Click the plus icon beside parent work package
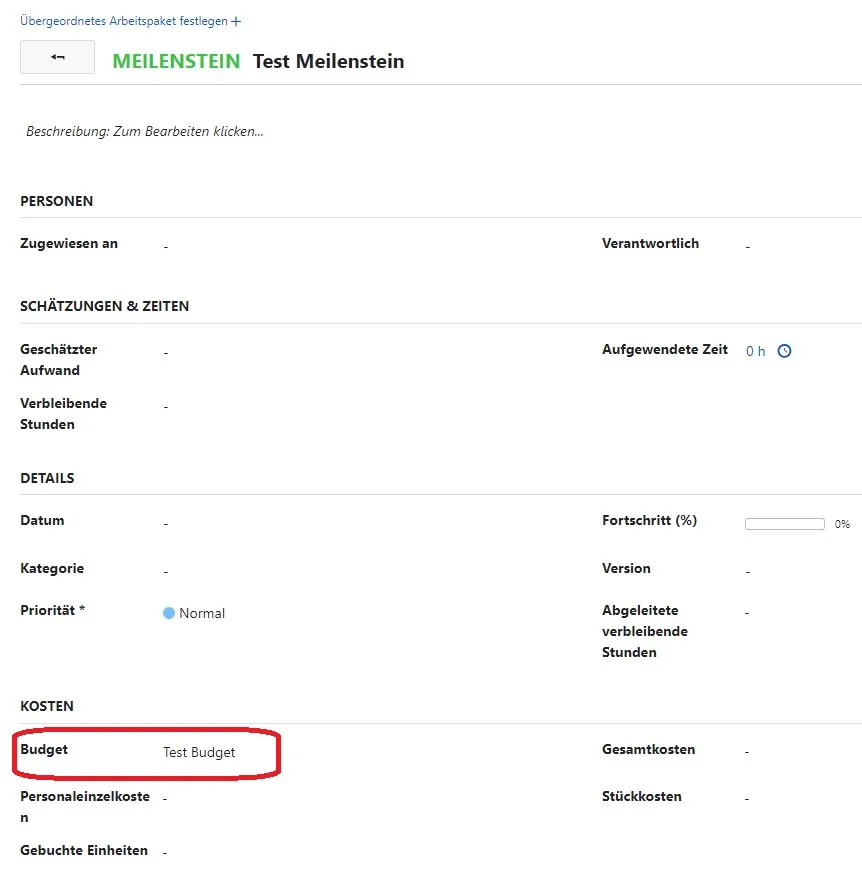The image size is (862, 870). click(234, 20)
